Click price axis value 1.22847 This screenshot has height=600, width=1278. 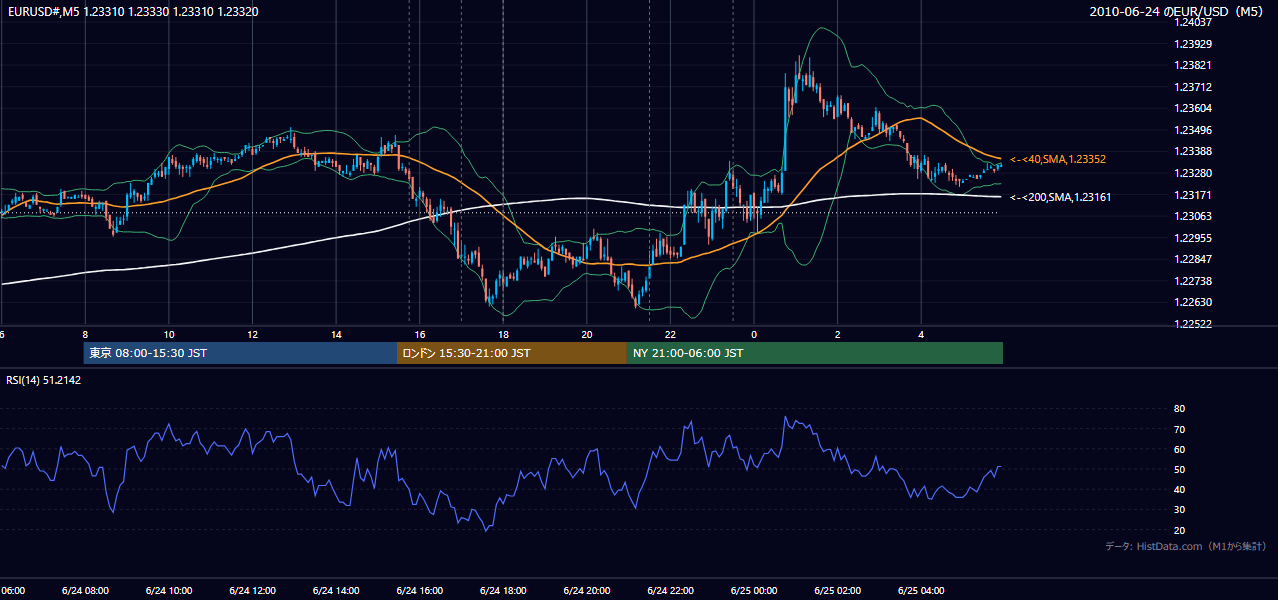click(1193, 259)
